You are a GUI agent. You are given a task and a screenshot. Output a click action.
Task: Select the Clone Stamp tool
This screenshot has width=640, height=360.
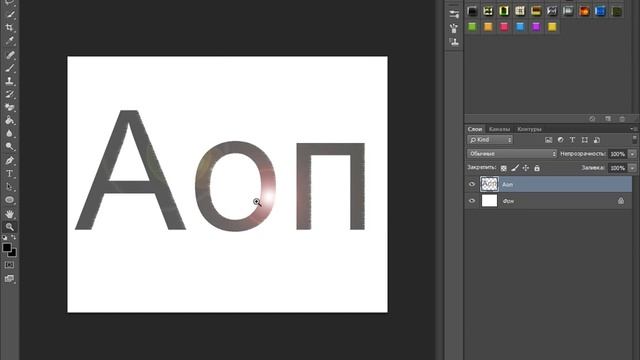tap(10, 81)
